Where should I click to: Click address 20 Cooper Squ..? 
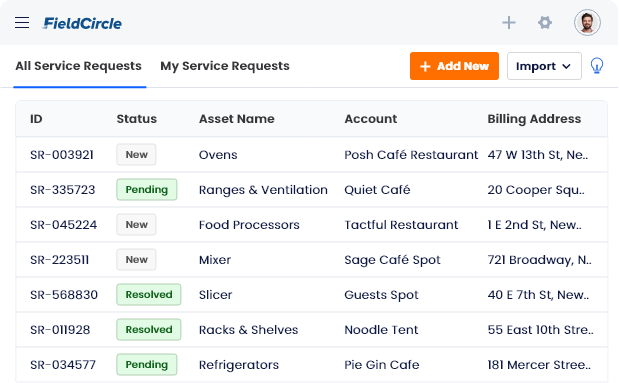point(536,190)
